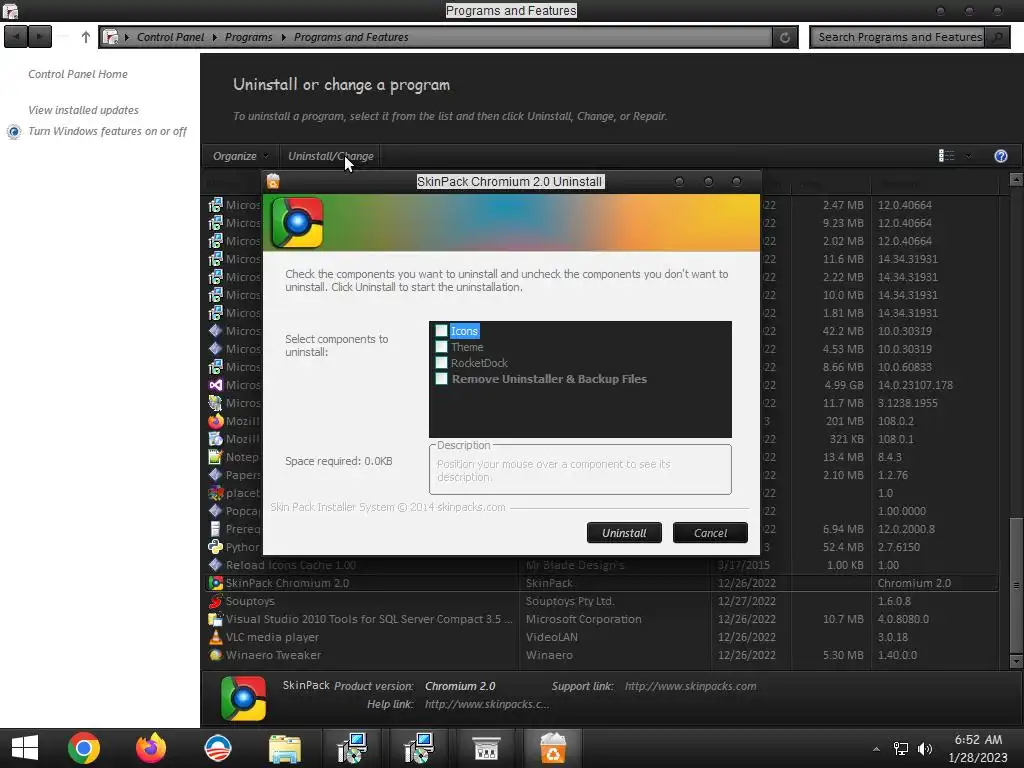Select Visual Studio 2010 Tools for SQL Server row
This screenshot has height=768, width=1024.
coord(602,619)
